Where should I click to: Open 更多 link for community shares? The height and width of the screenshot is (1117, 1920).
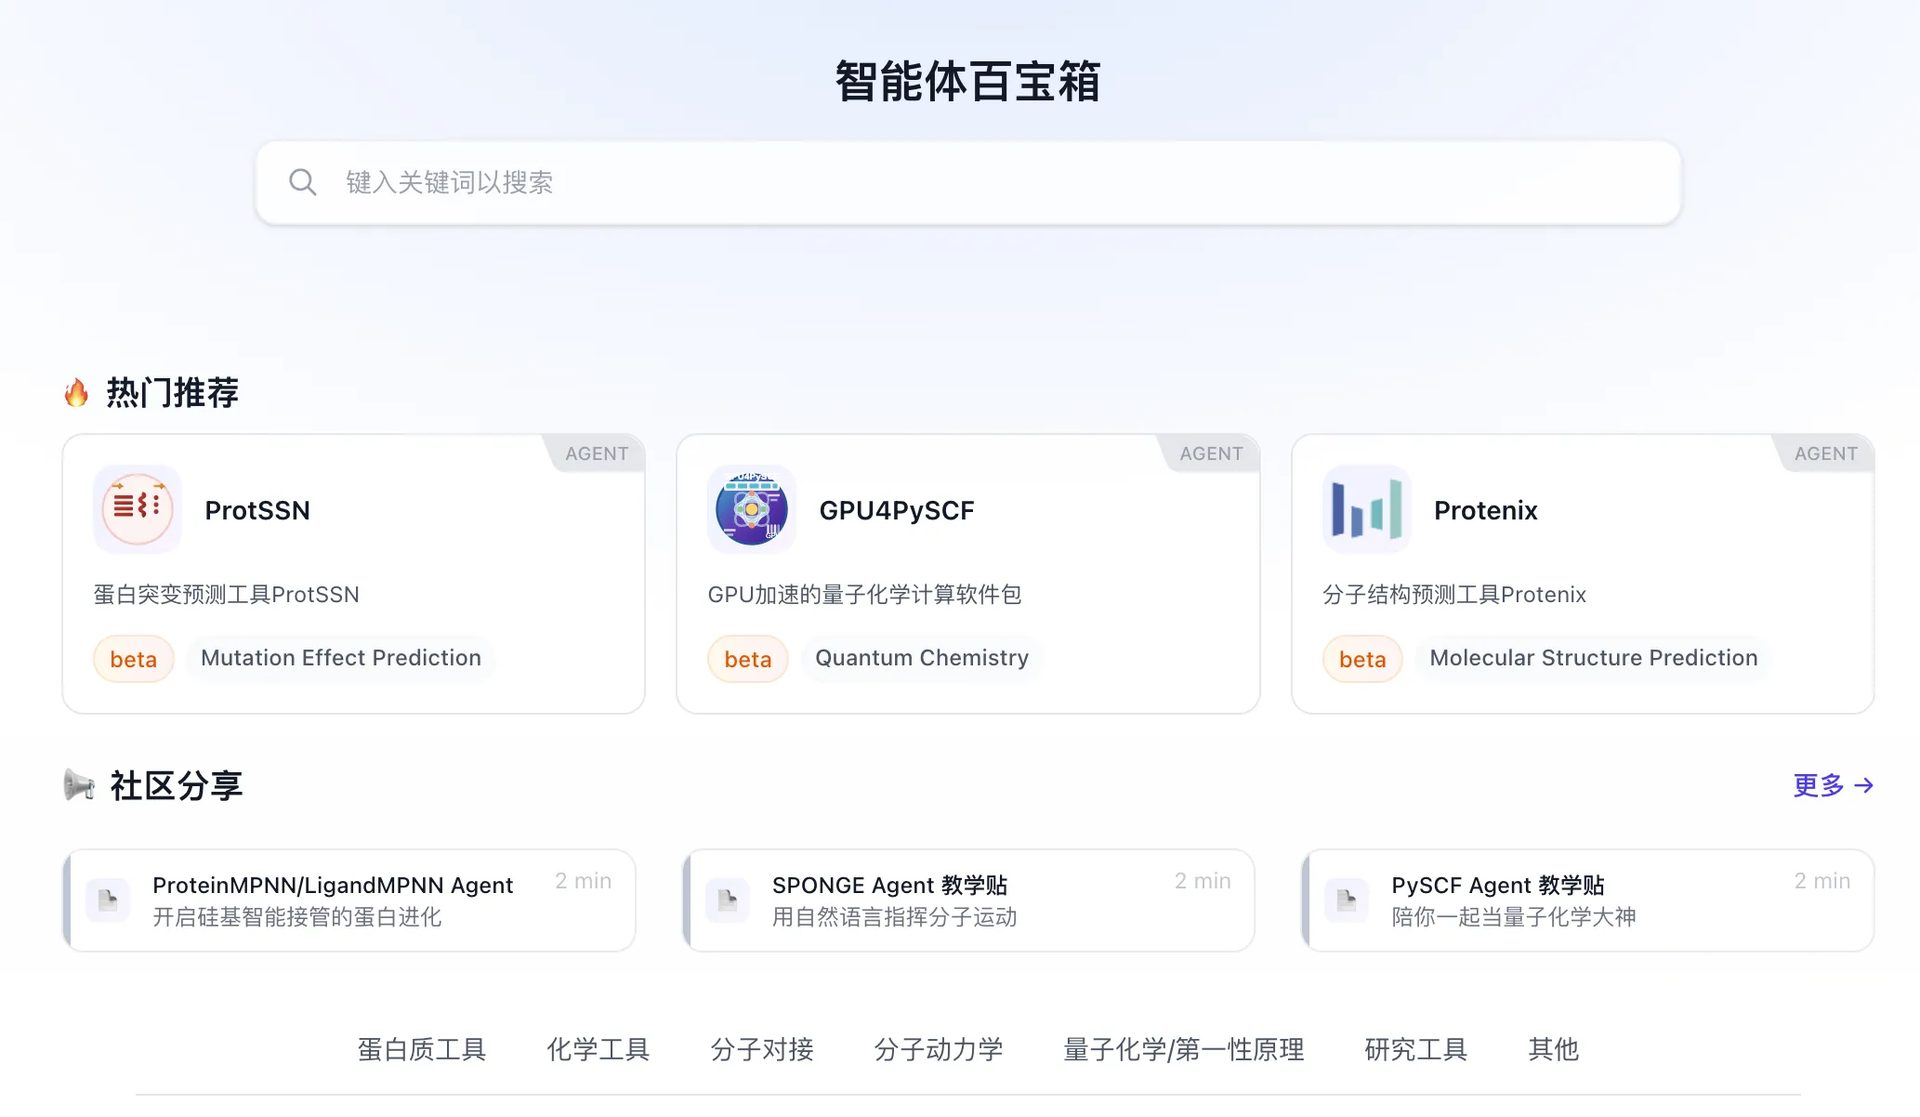click(x=1832, y=785)
